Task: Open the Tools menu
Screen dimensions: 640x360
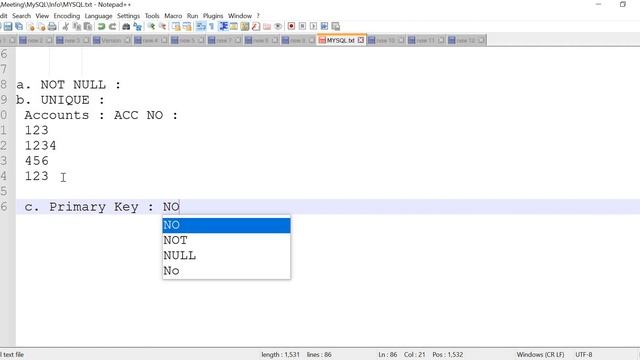Action: coord(152,16)
